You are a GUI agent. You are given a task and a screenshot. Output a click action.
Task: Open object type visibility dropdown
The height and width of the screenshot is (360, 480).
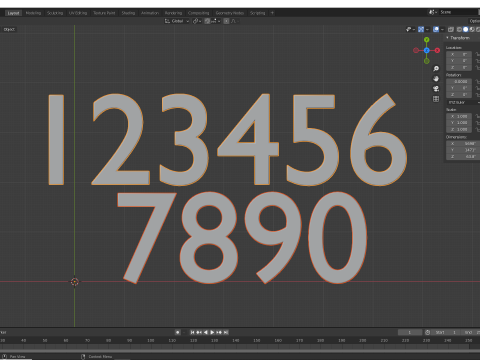pos(410,29)
